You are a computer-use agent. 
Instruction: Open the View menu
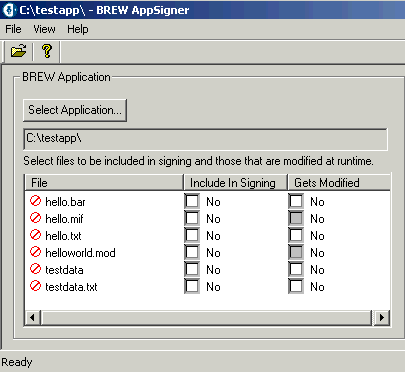[x=44, y=29]
